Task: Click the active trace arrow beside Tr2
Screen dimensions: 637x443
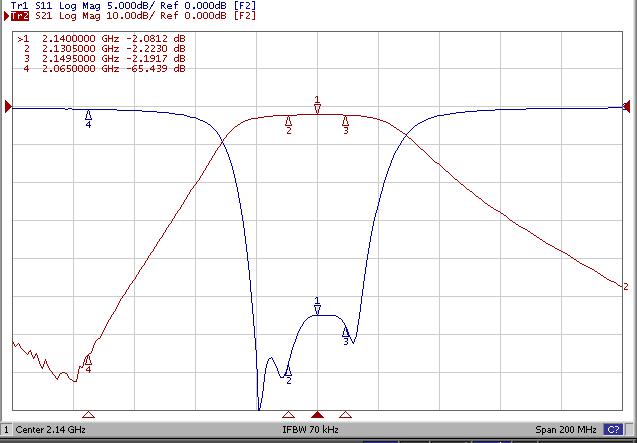Action: click(x=6, y=16)
